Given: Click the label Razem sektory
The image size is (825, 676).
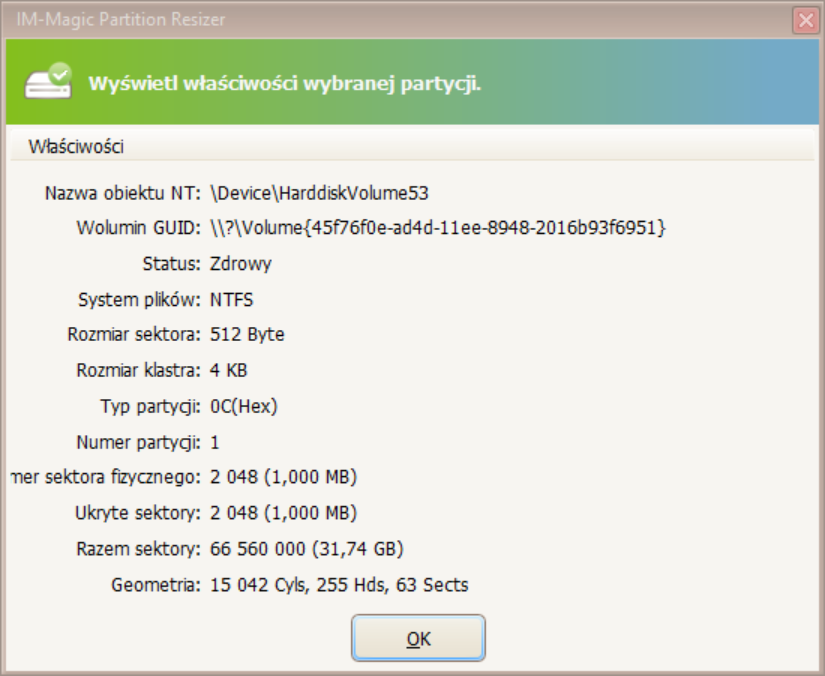Looking at the screenshot, I should point(138,549).
